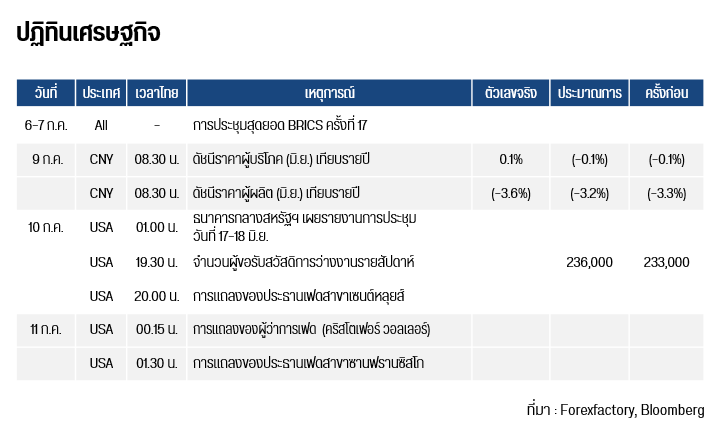Click the '11 ก.ค.' date cell
720x442 pixels.
tap(46, 329)
